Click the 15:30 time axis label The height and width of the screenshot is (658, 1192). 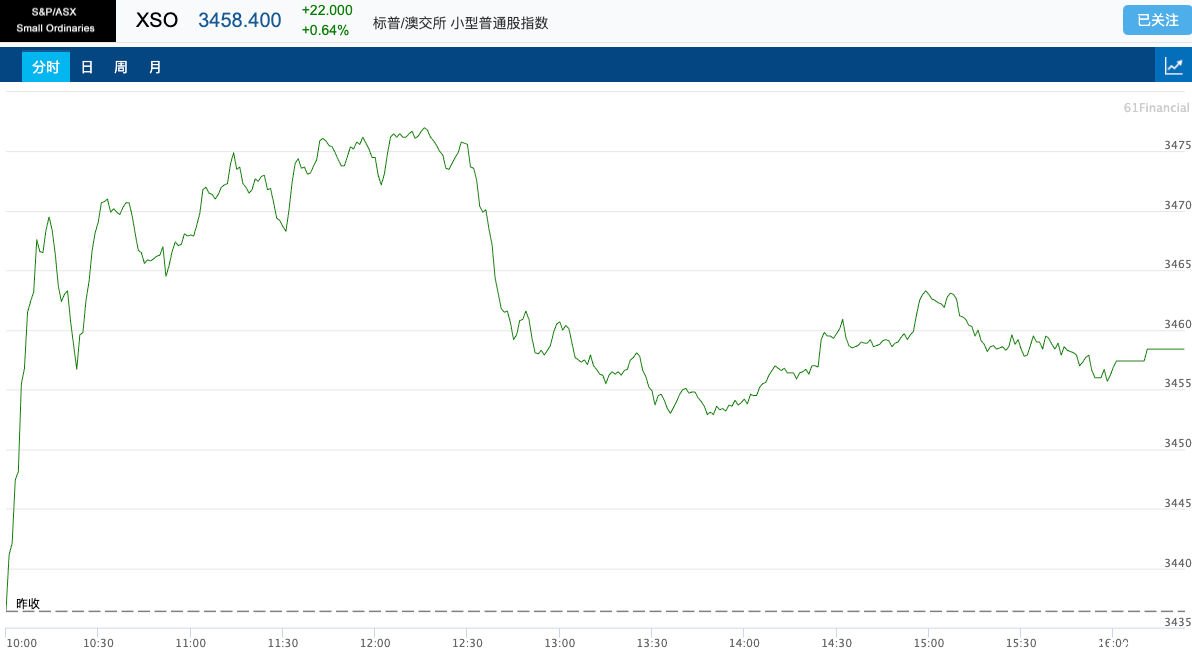tap(1021, 644)
